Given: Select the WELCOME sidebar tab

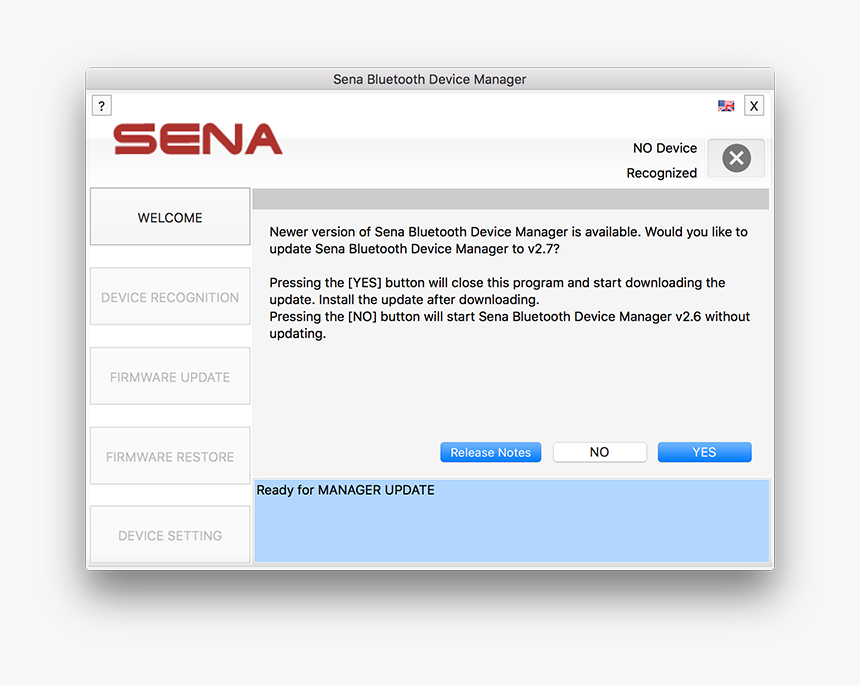Looking at the screenshot, I should [x=169, y=217].
